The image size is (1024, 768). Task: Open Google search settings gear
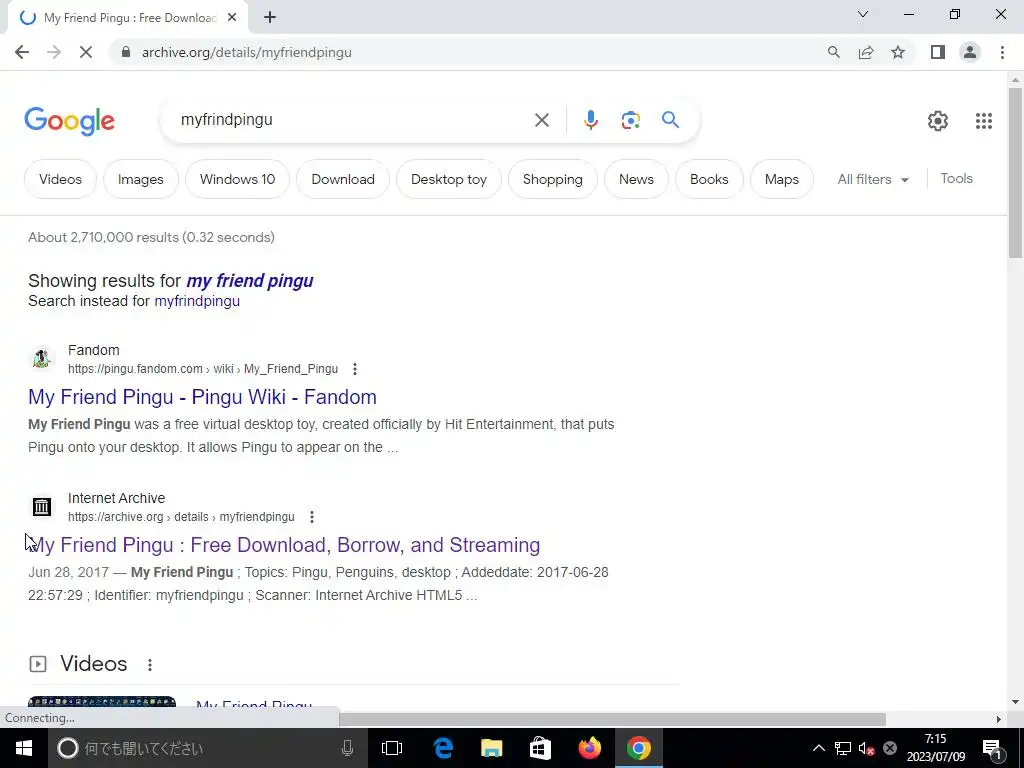click(x=938, y=121)
